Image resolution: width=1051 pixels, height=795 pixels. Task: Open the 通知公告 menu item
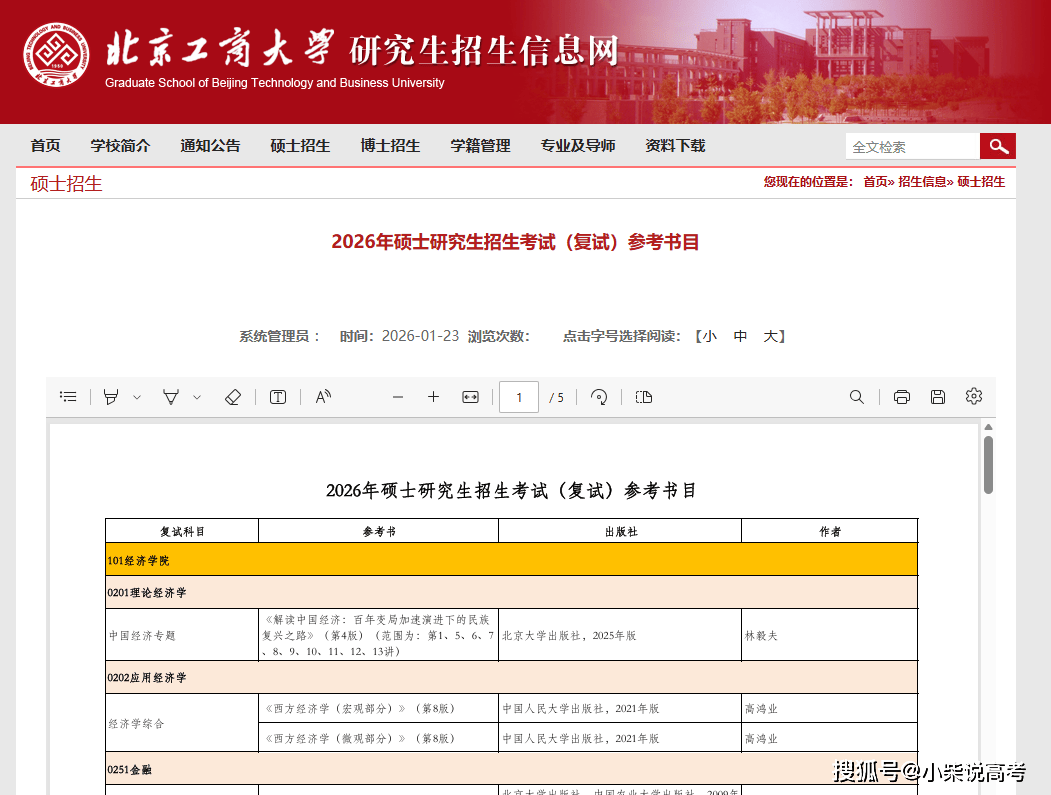pos(210,145)
